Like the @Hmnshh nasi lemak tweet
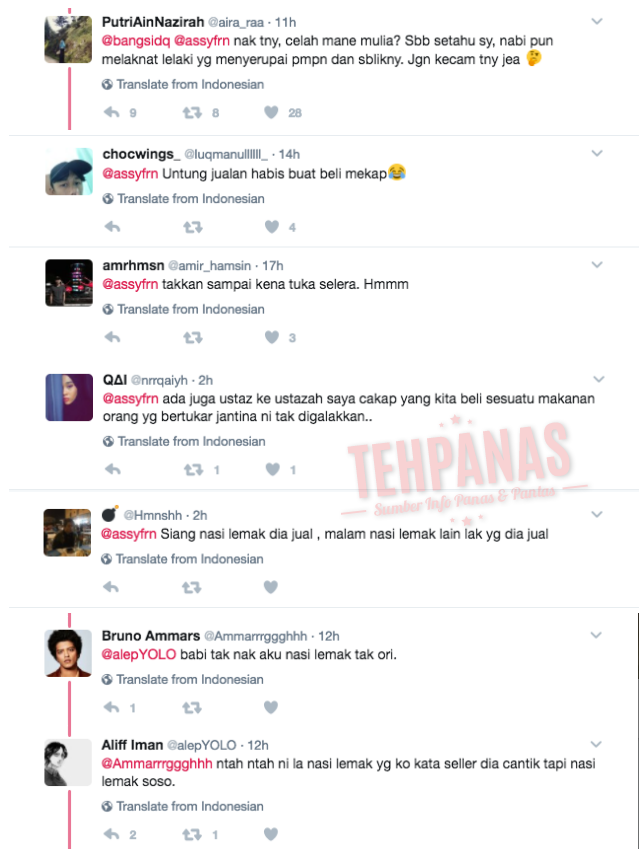 click(270, 587)
